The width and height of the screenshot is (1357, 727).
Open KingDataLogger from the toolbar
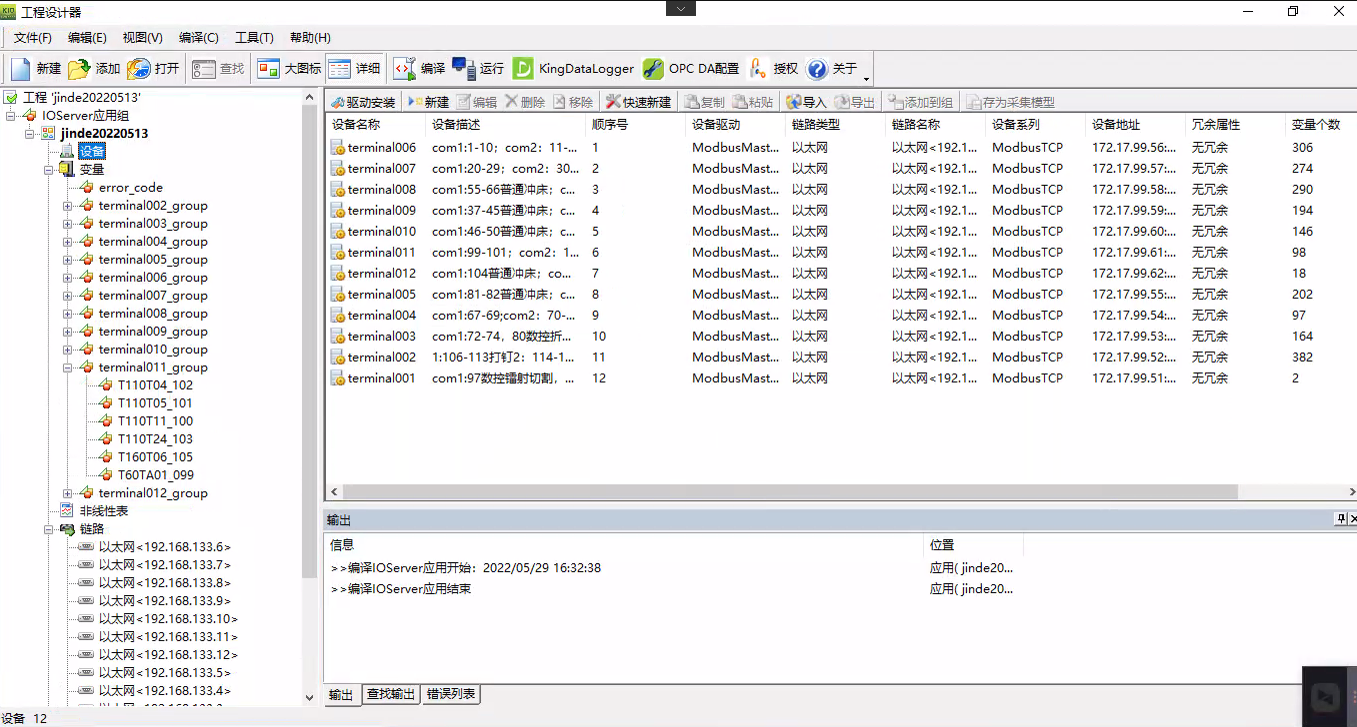[574, 69]
